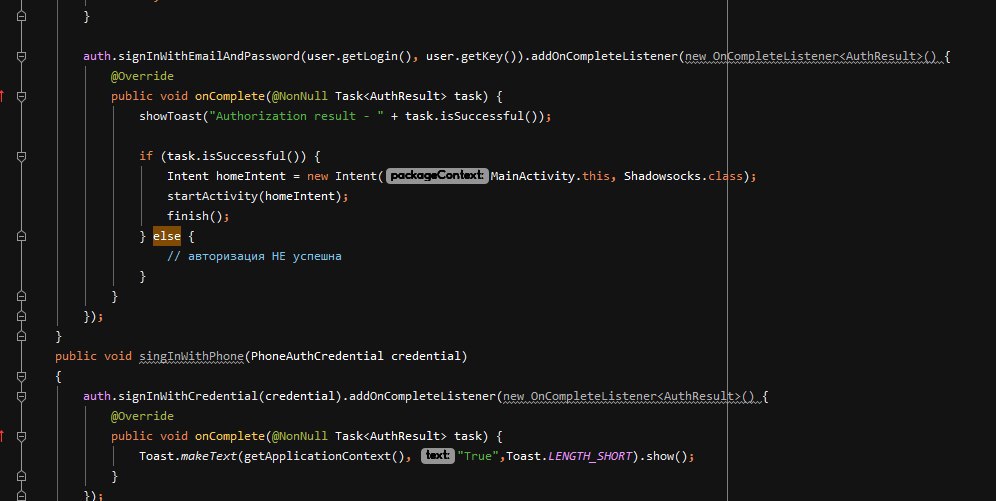Click the singInWithPhone method name

point(191,356)
